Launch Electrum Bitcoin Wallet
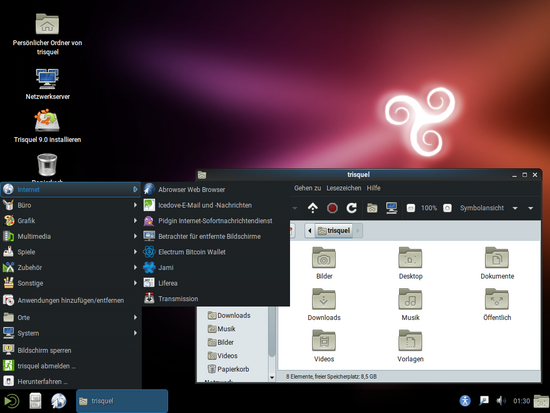This screenshot has height=413, width=550. [215, 252]
